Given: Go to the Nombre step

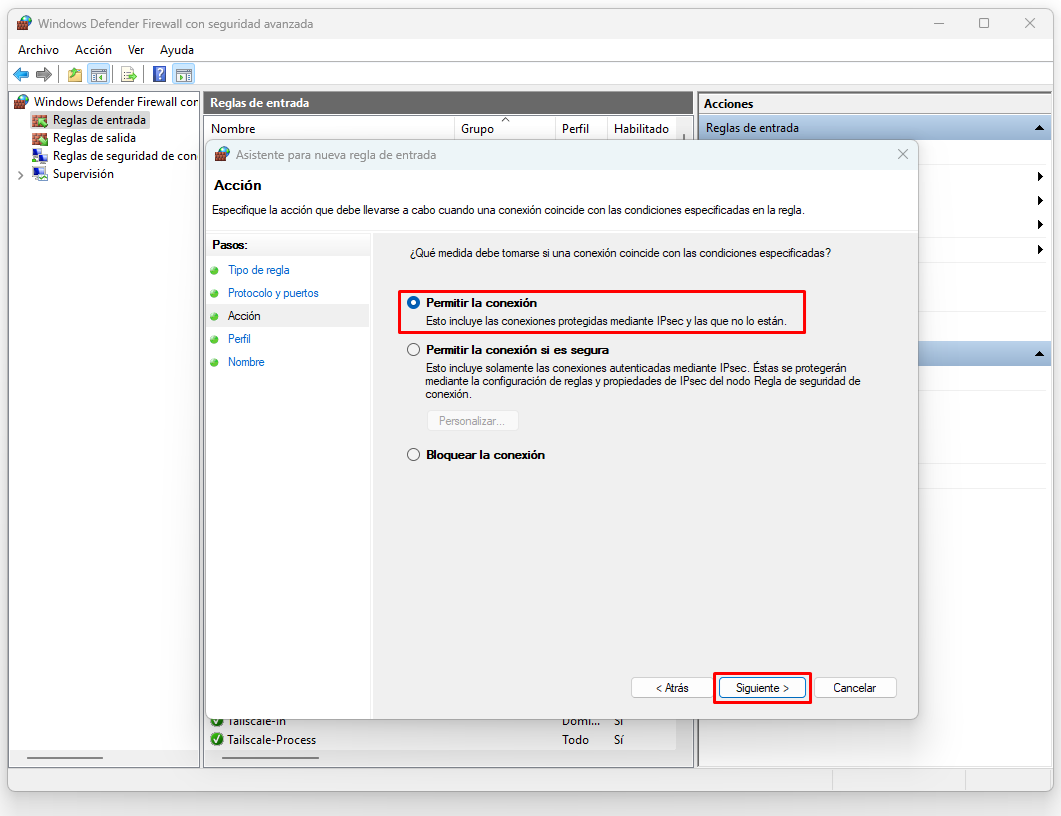Looking at the screenshot, I should (246, 362).
